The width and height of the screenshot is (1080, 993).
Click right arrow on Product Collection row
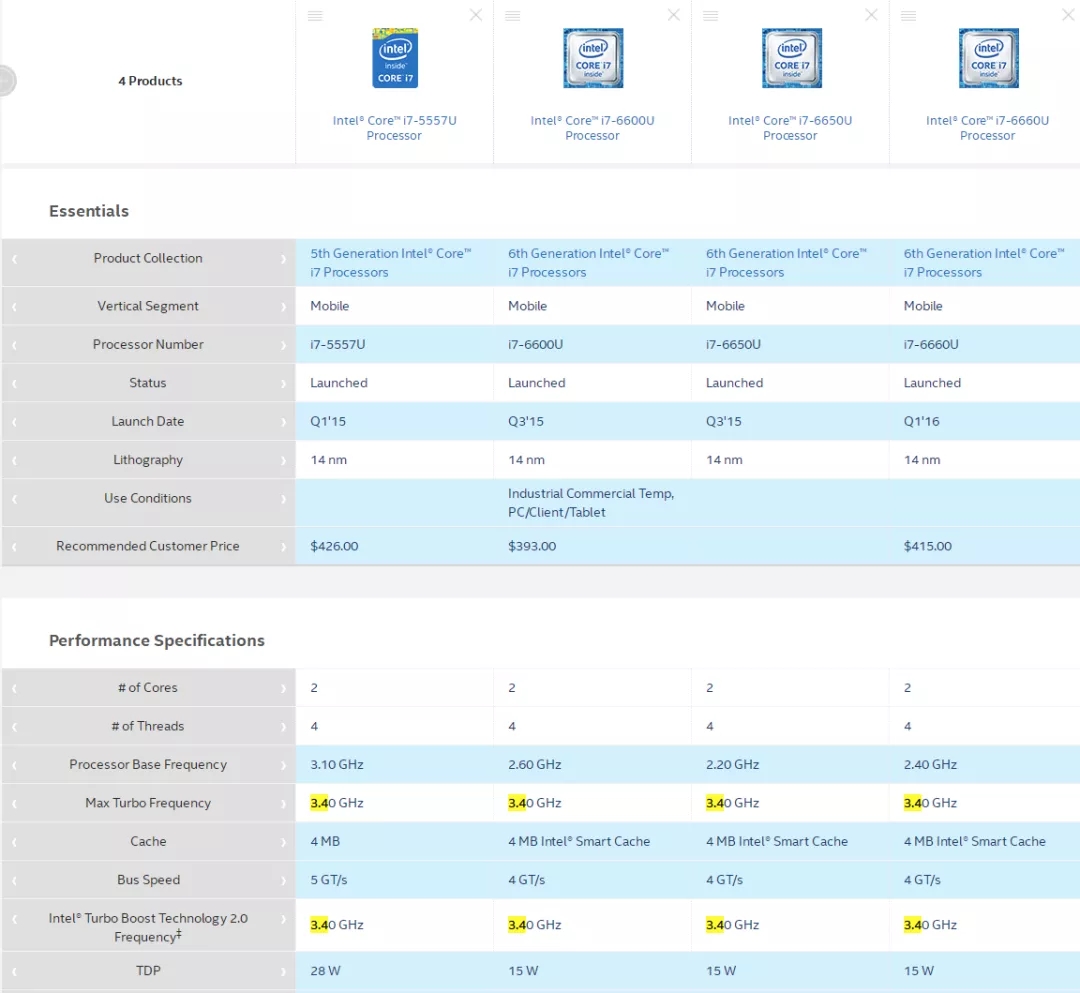click(x=283, y=259)
